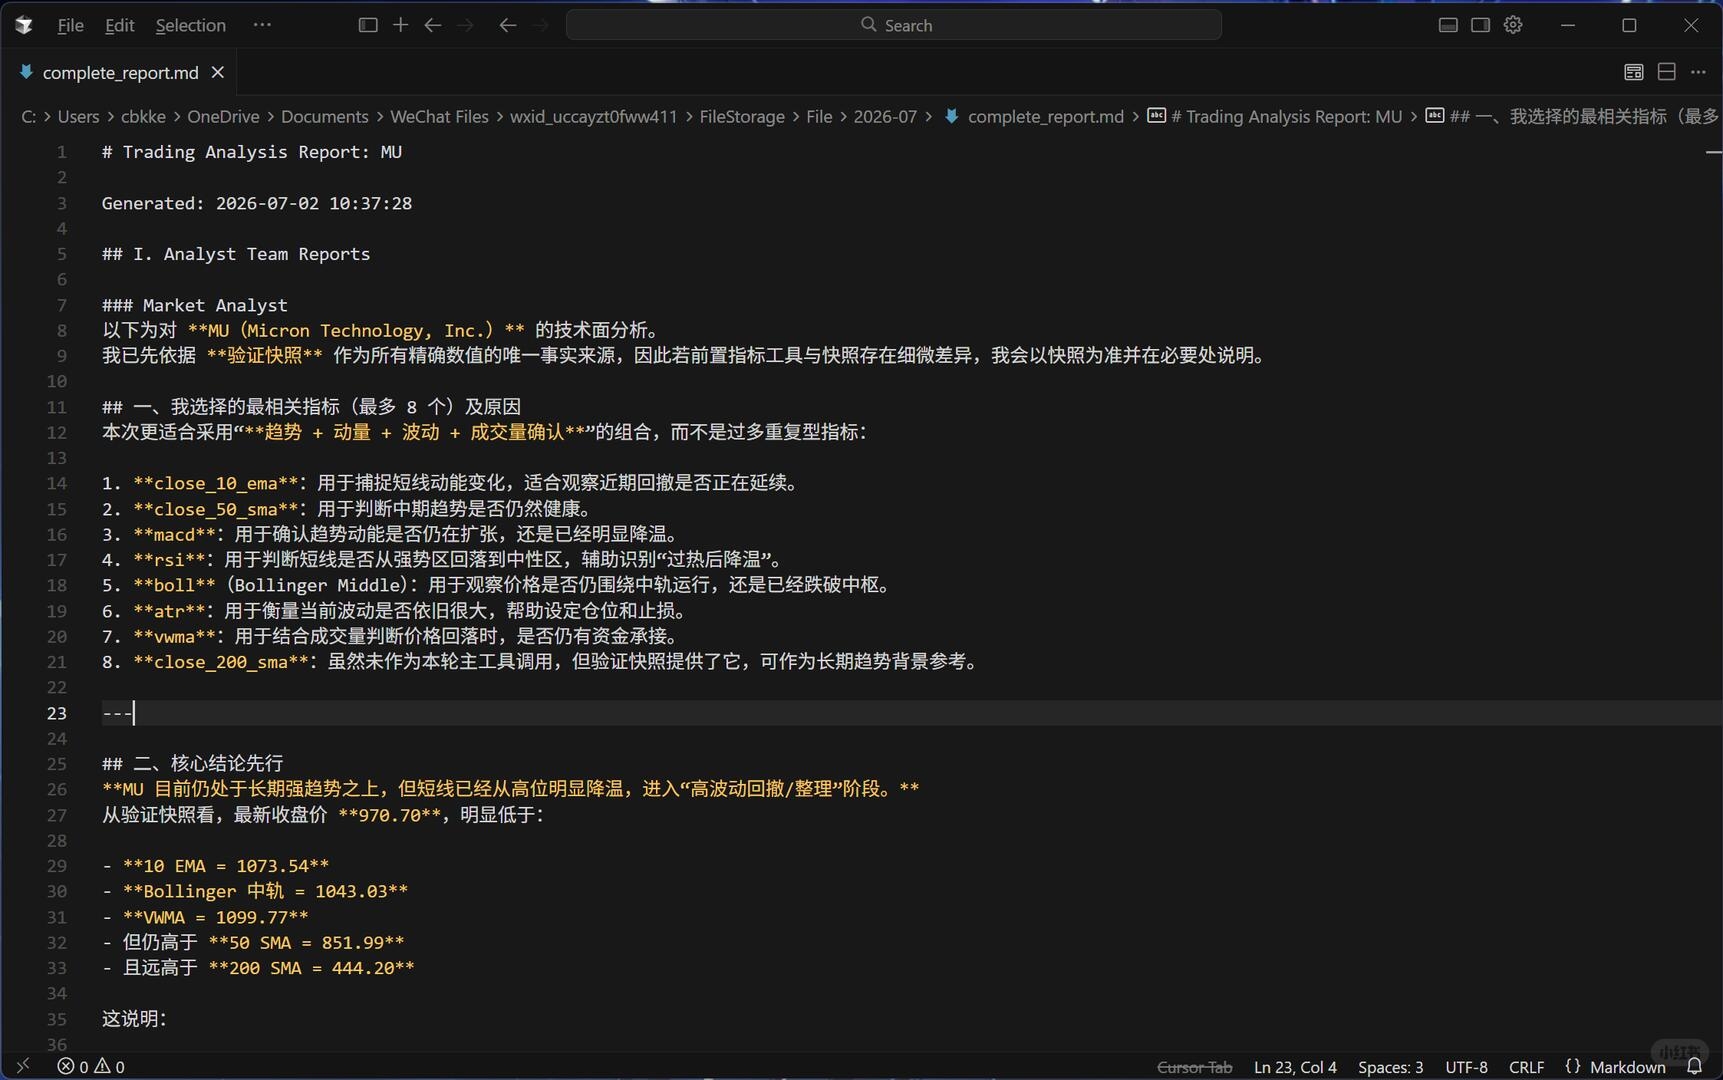Click the remote window icon in status bar

coord(23,1066)
